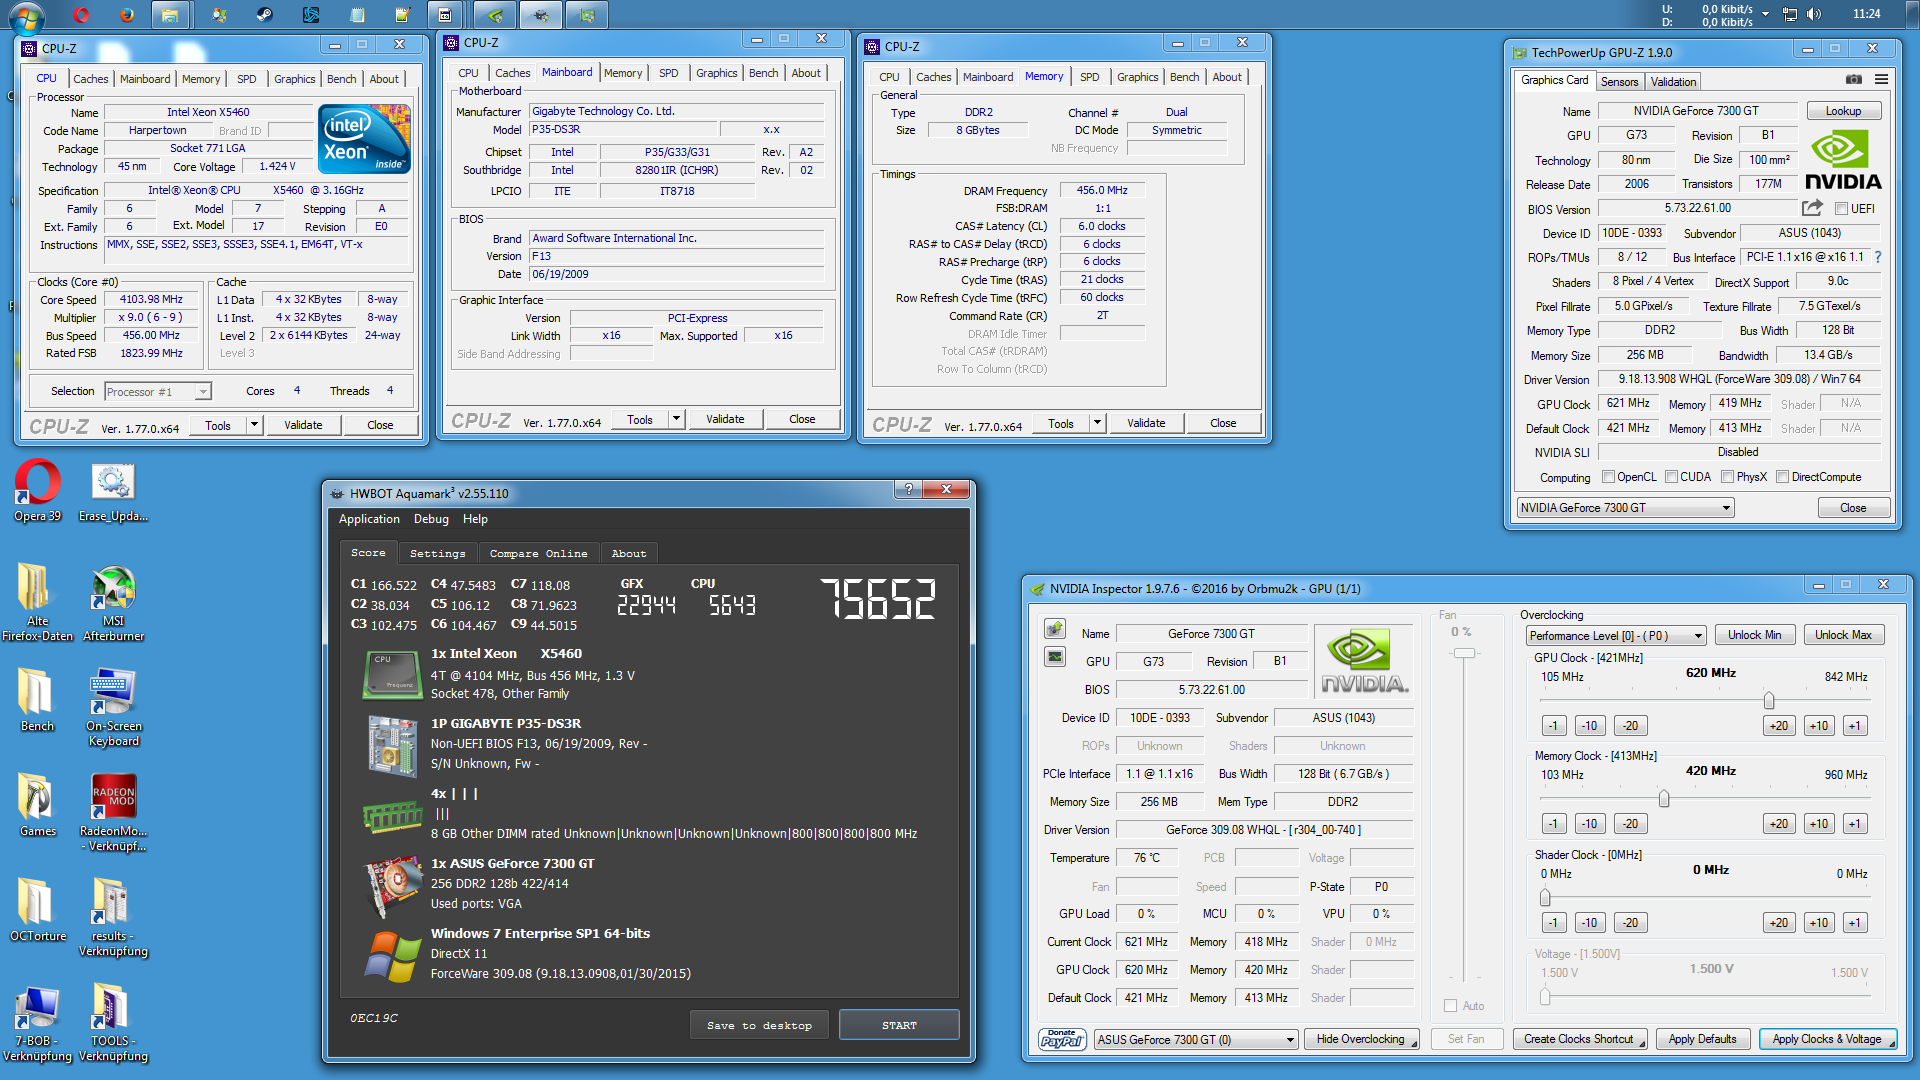Screen dimensions: 1920x1080
Task: Click Lookup button in GPU-Z
Action: coord(1843,111)
